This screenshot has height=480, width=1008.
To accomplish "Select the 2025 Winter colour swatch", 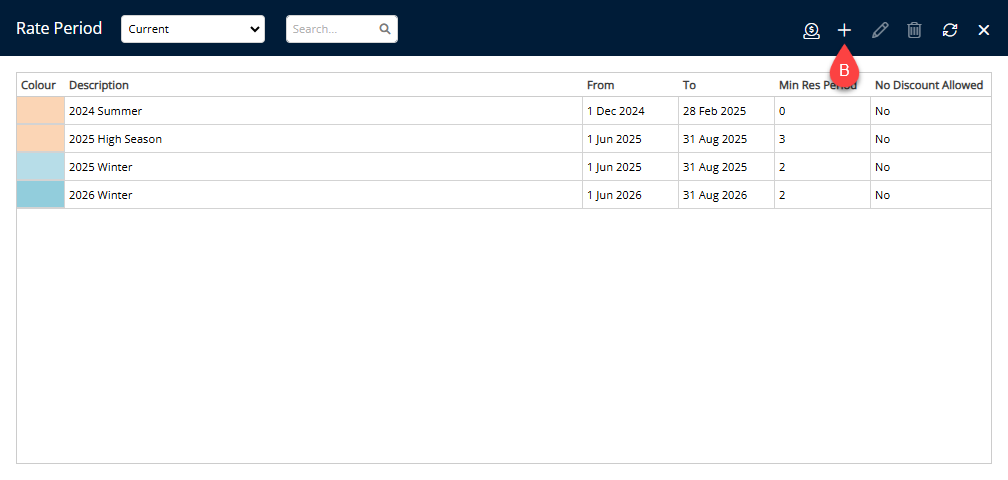I will 40,167.
